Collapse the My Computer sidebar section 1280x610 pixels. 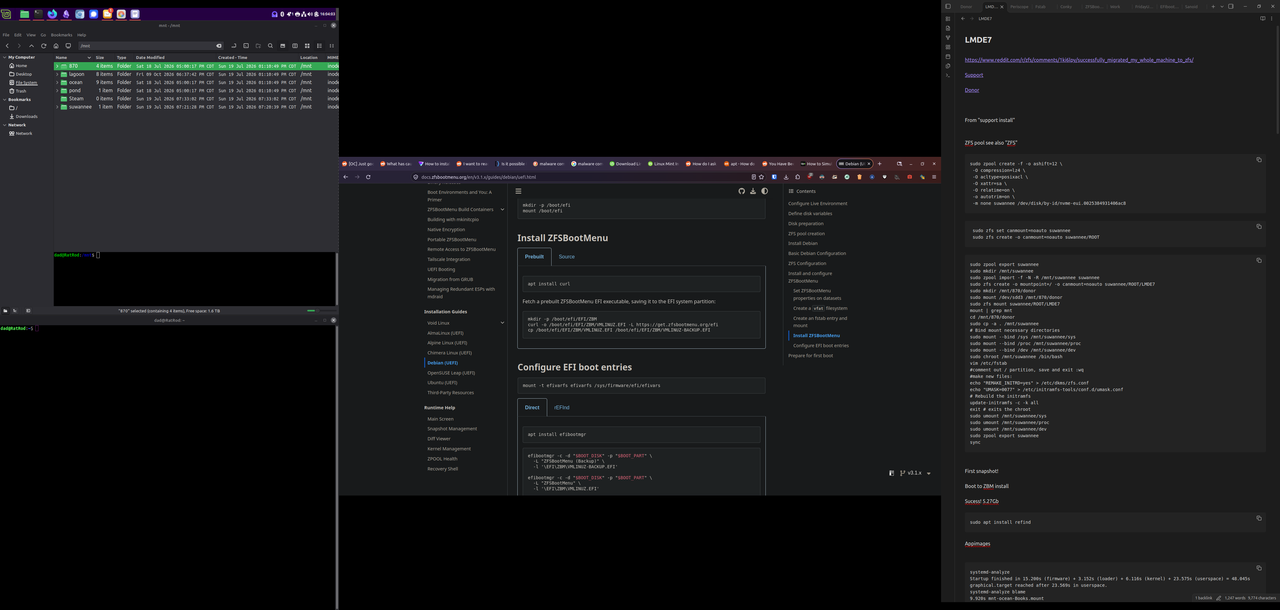pyautogui.click(x=4, y=57)
